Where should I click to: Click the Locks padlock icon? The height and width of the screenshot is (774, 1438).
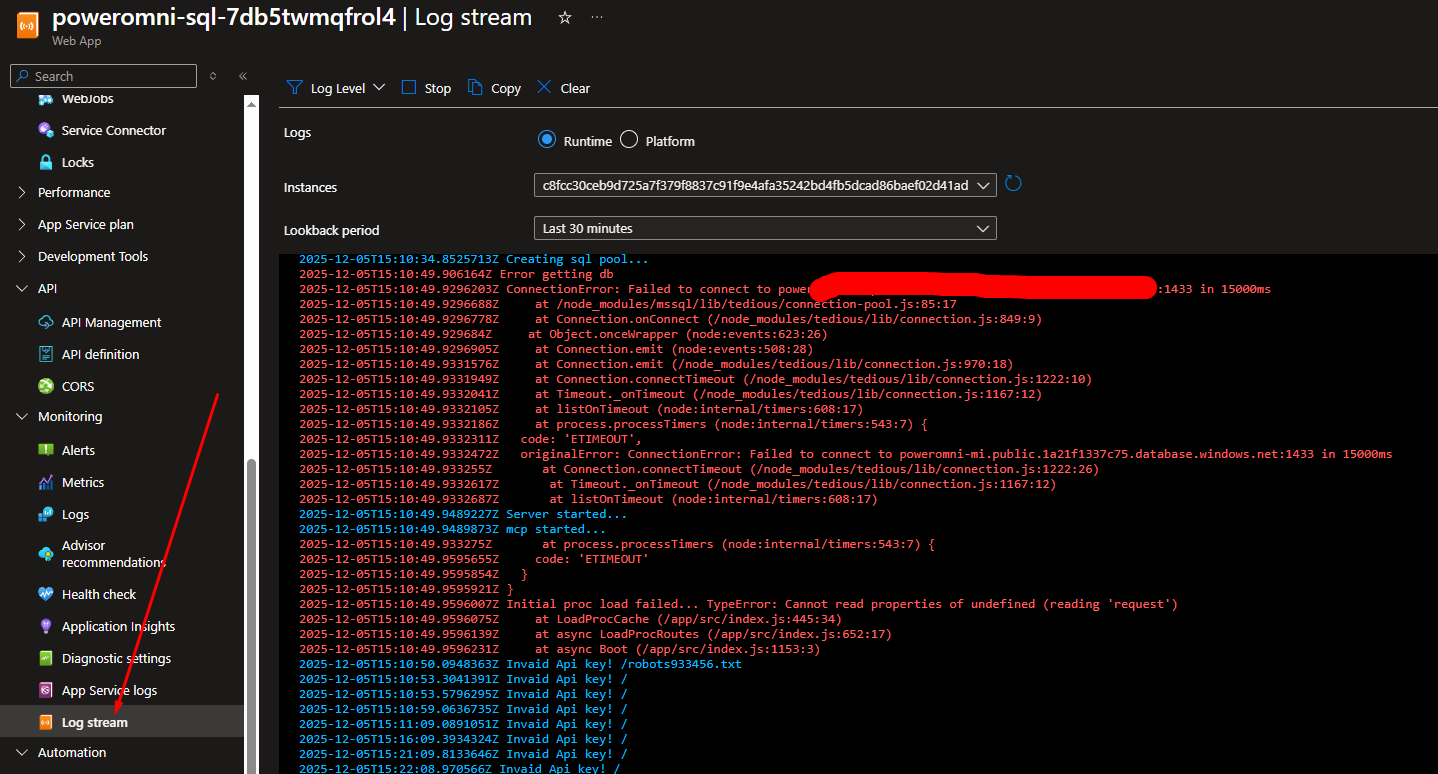pyautogui.click(x=45, y=162)
